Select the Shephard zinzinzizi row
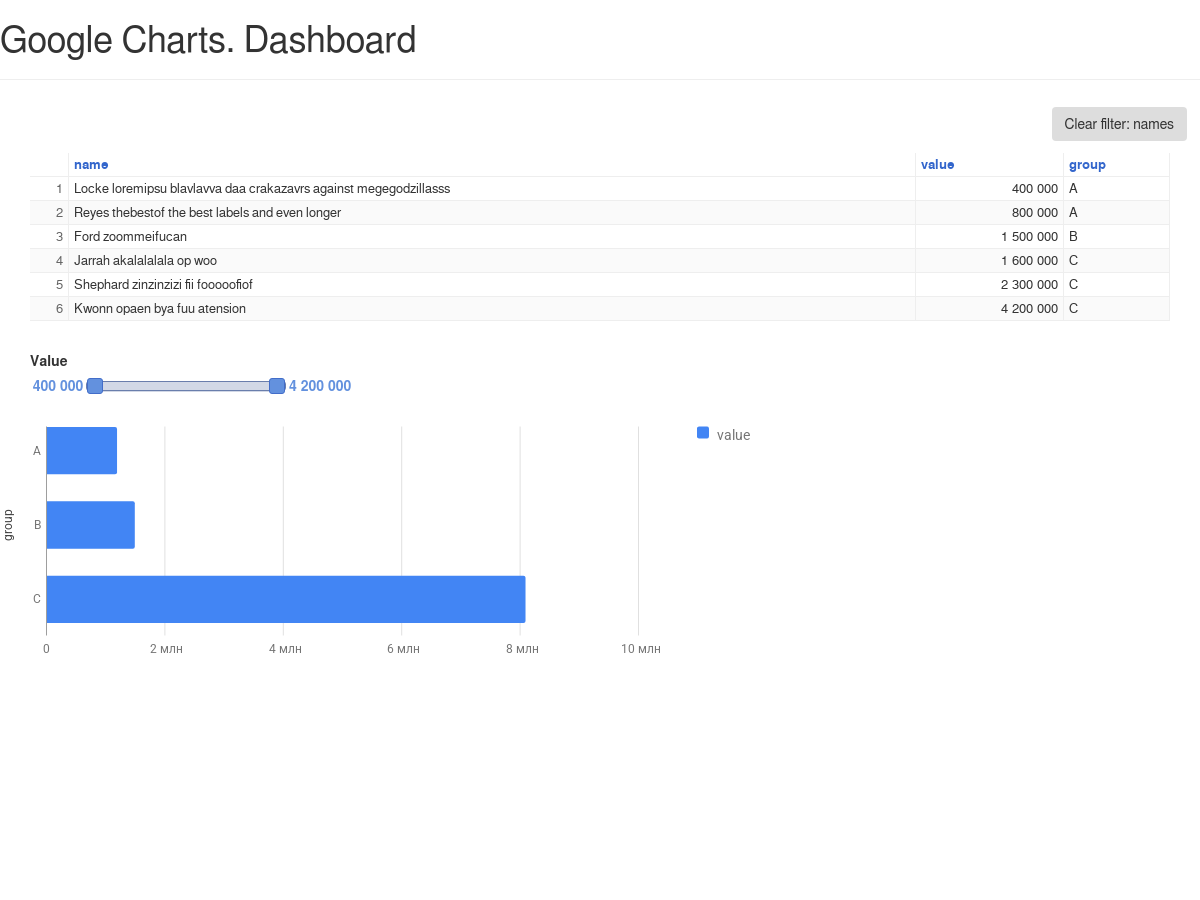1200x900 pixels. [x=163, y=285]
